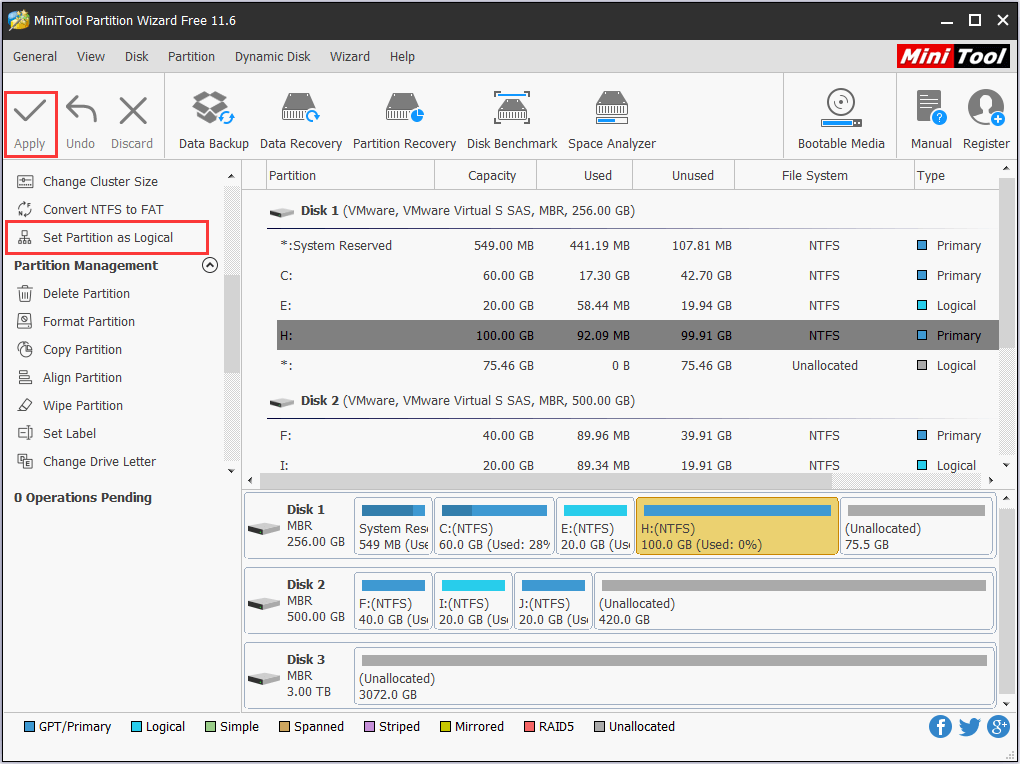Open the Disk menu
Screen dimensions: 1020x764
(137, 57)
